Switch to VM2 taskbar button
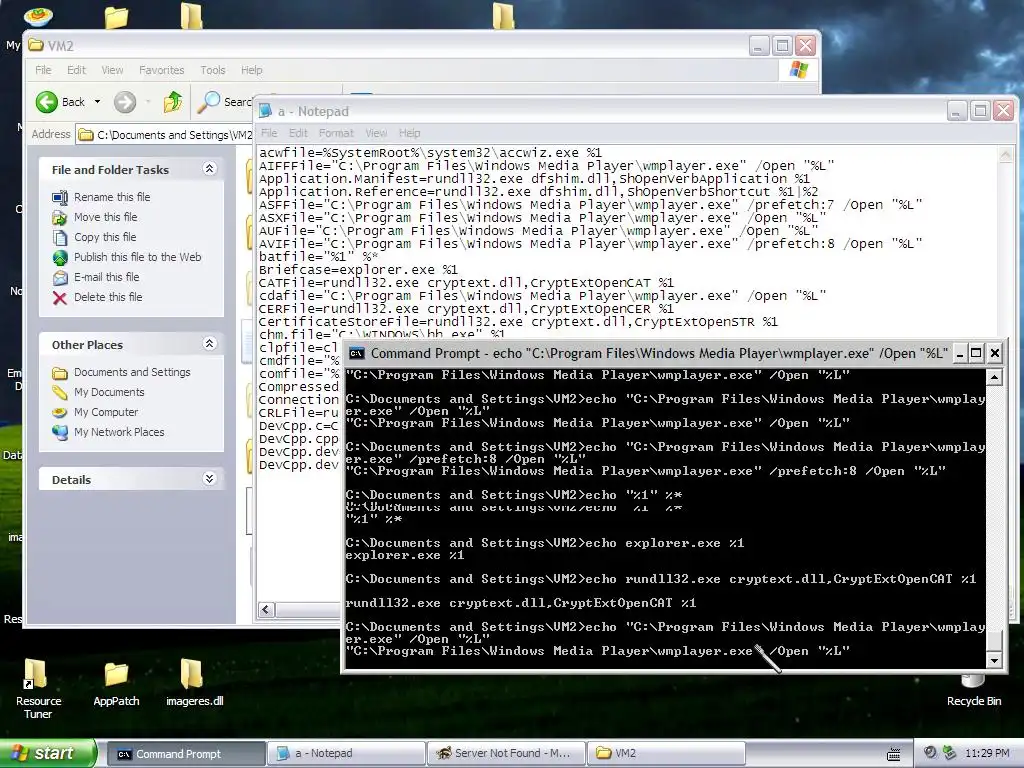Image resolution: width=1024 pixels, height=768 pixels. (665, 754)
